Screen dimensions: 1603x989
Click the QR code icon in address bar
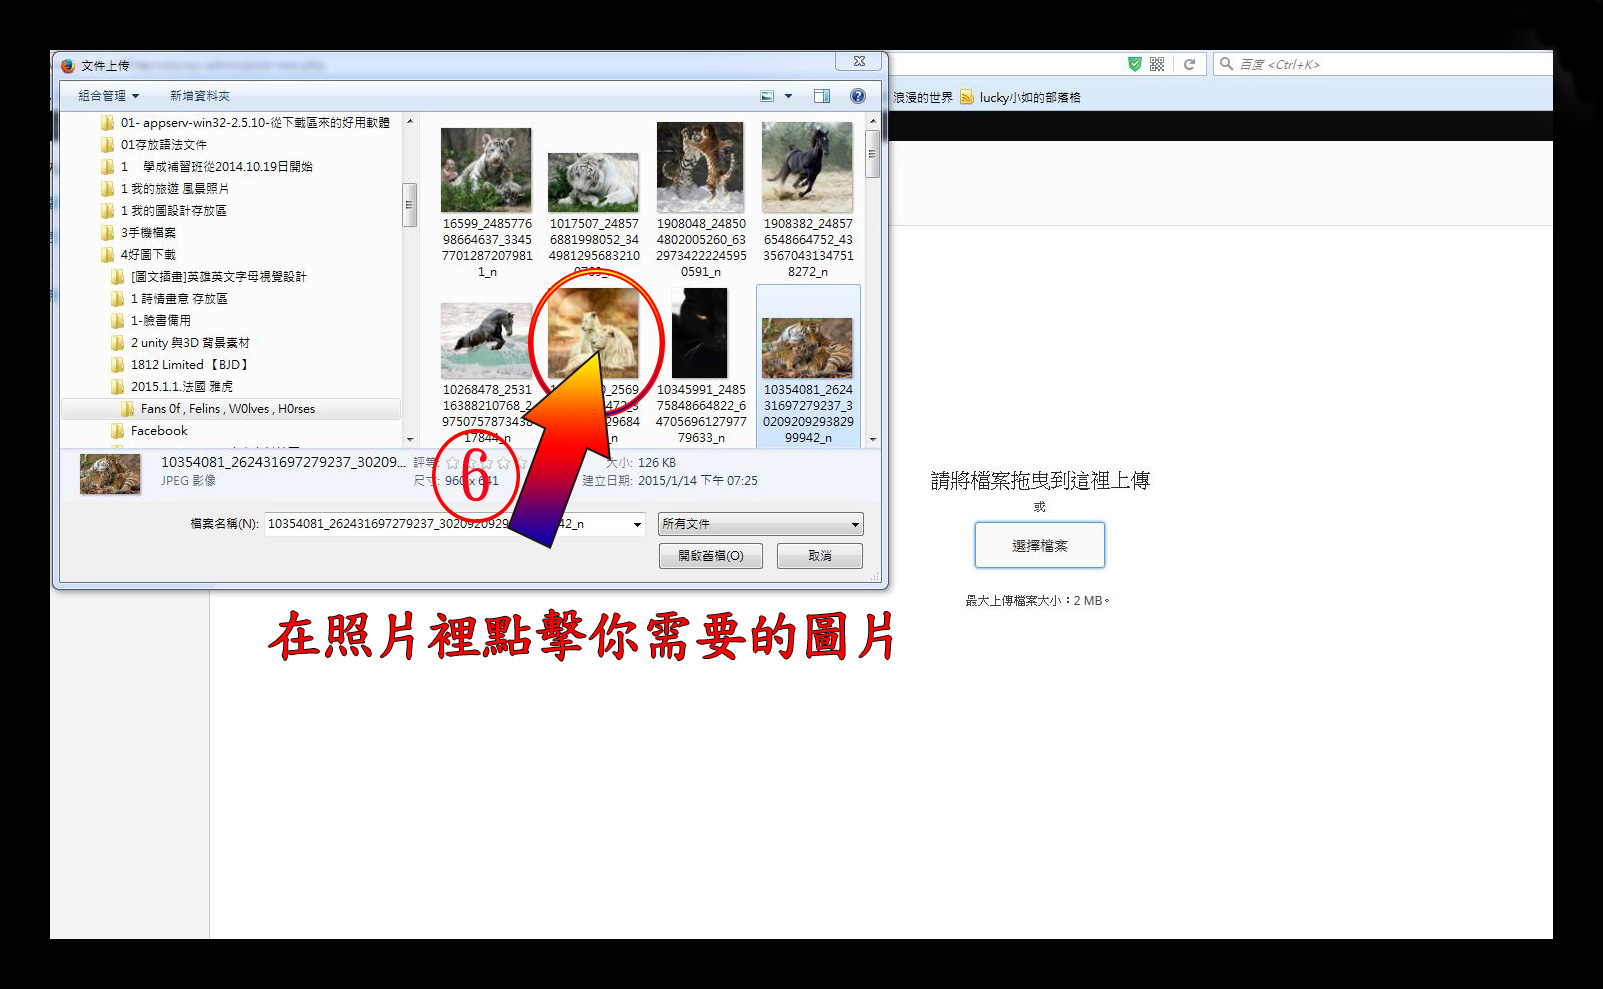click(1157, 64)
